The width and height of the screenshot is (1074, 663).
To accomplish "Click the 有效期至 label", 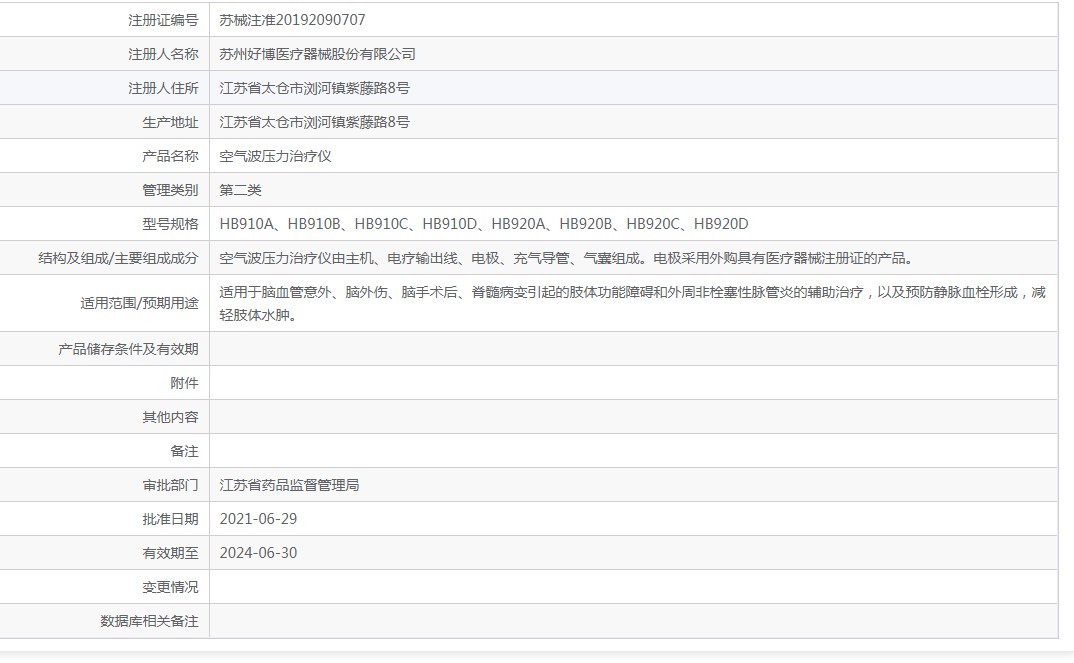I will (171, 553).
